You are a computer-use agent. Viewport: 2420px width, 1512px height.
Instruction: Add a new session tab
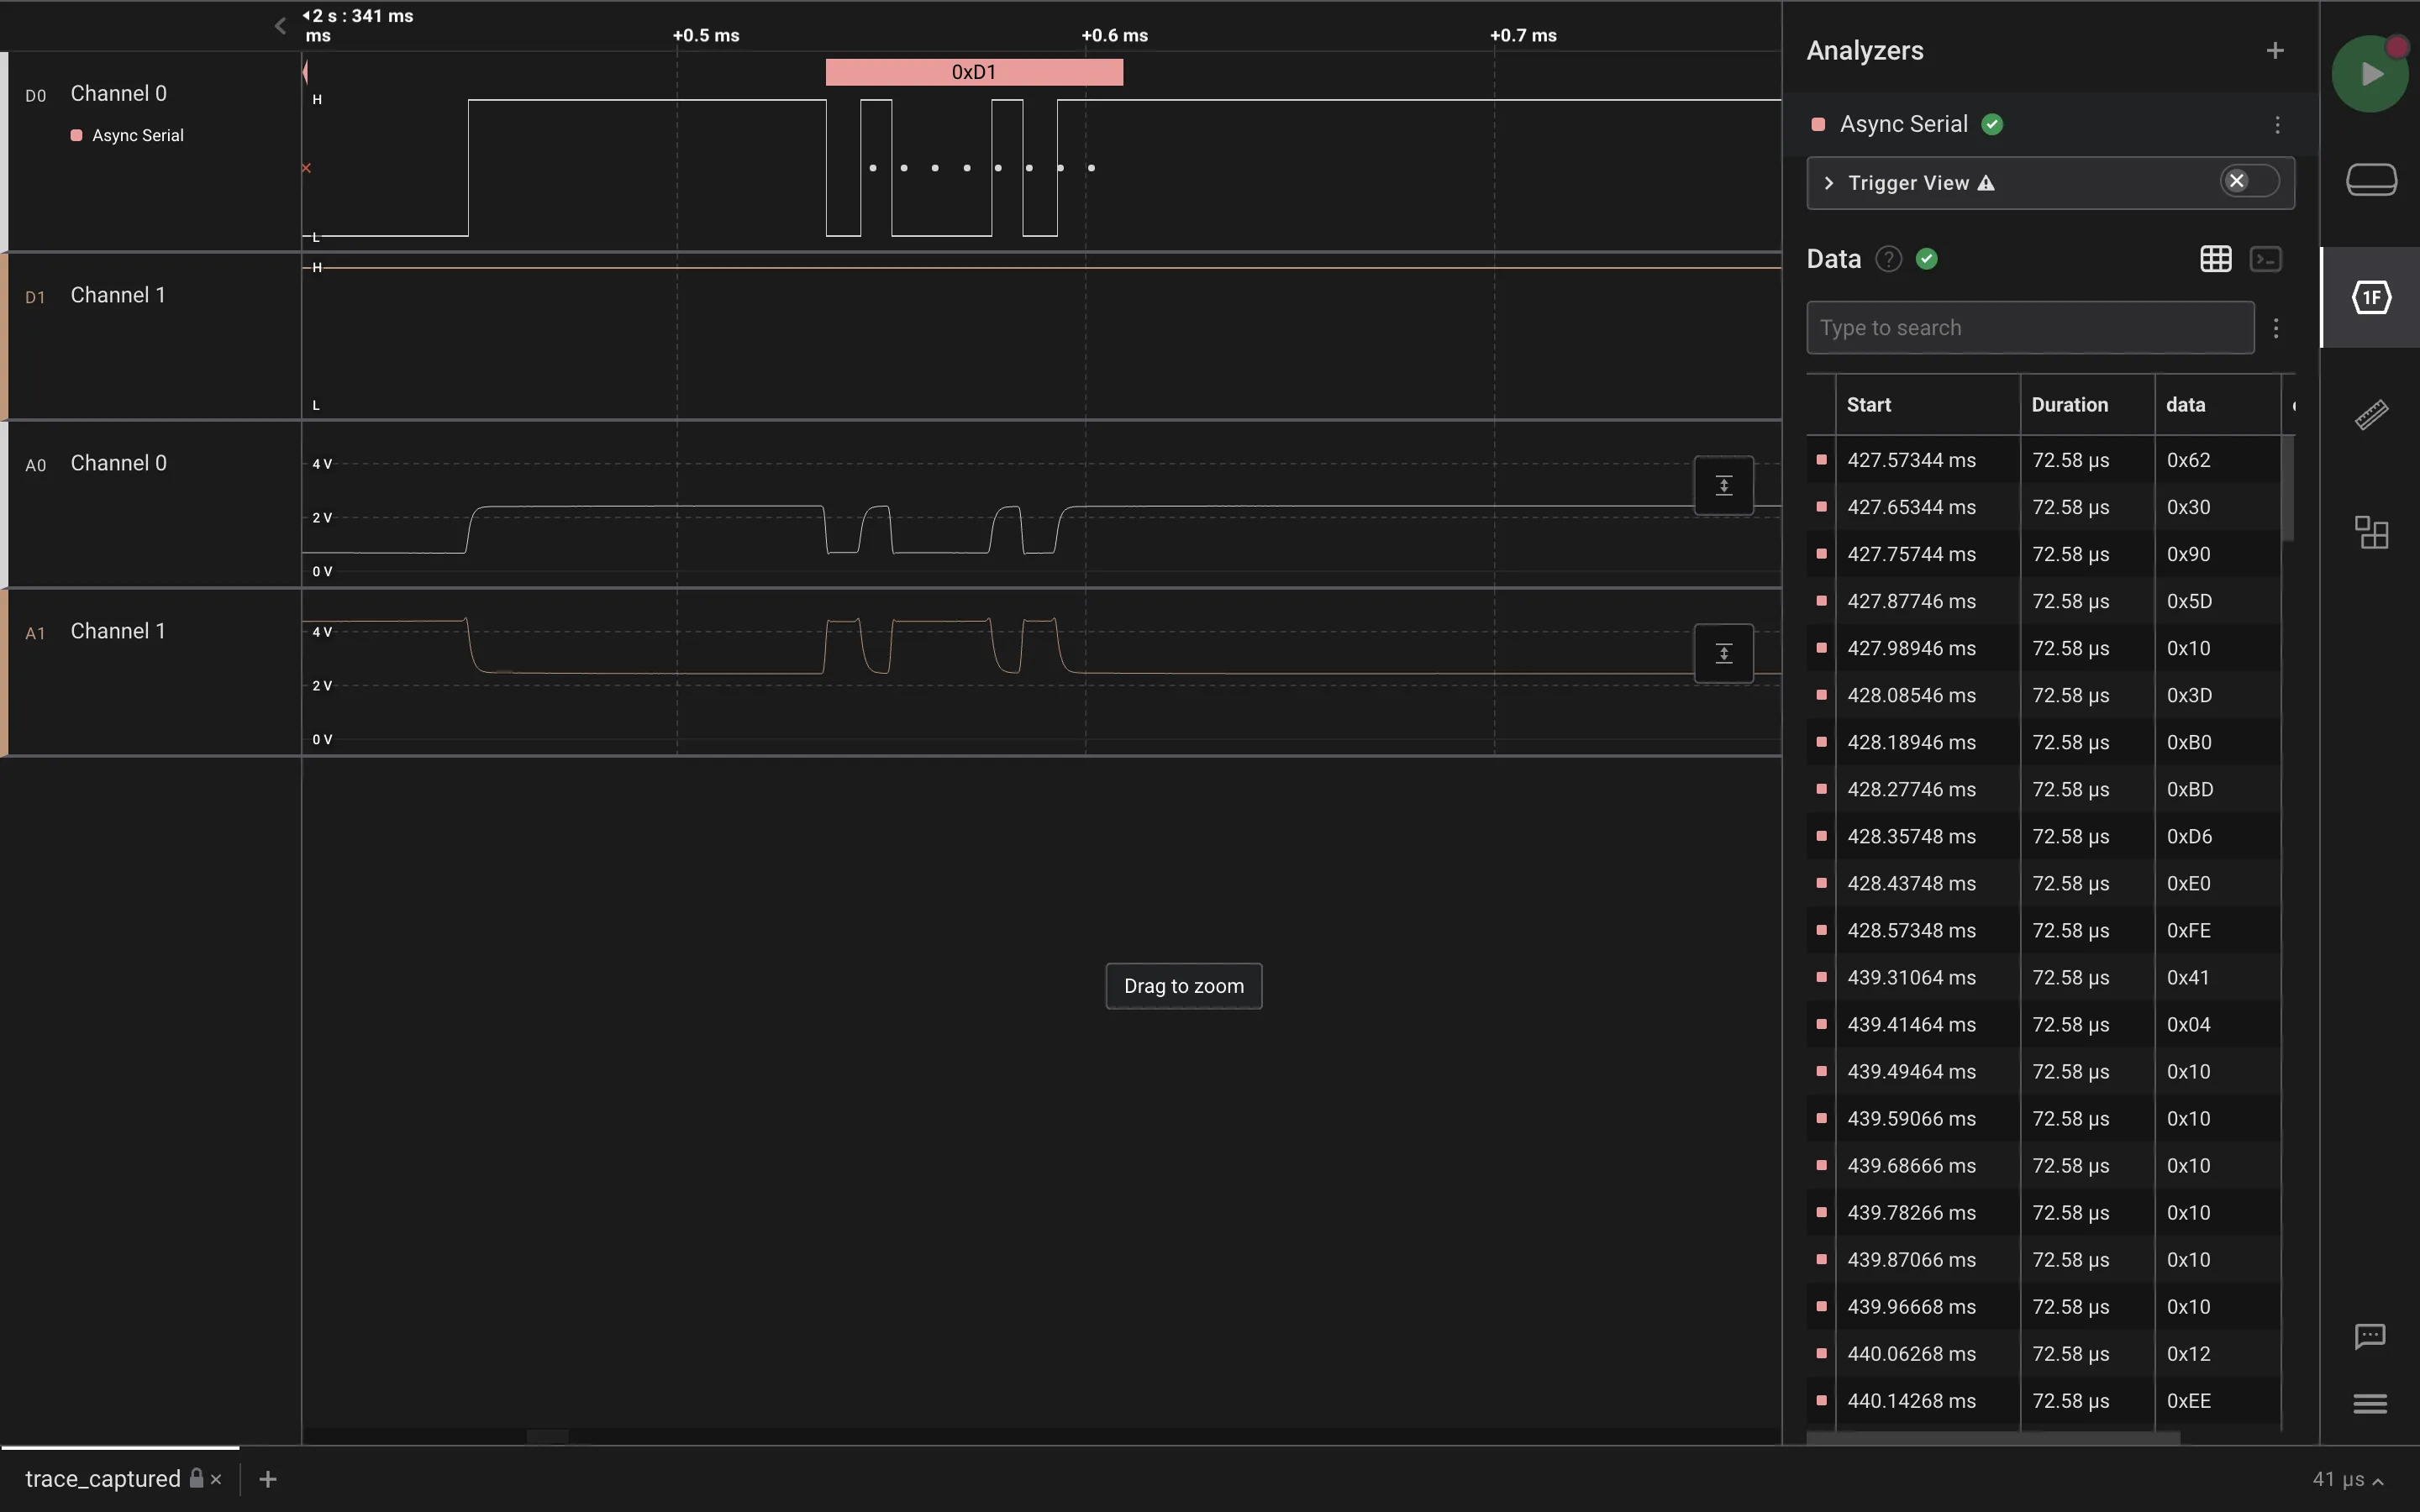tap(267, 1479)
